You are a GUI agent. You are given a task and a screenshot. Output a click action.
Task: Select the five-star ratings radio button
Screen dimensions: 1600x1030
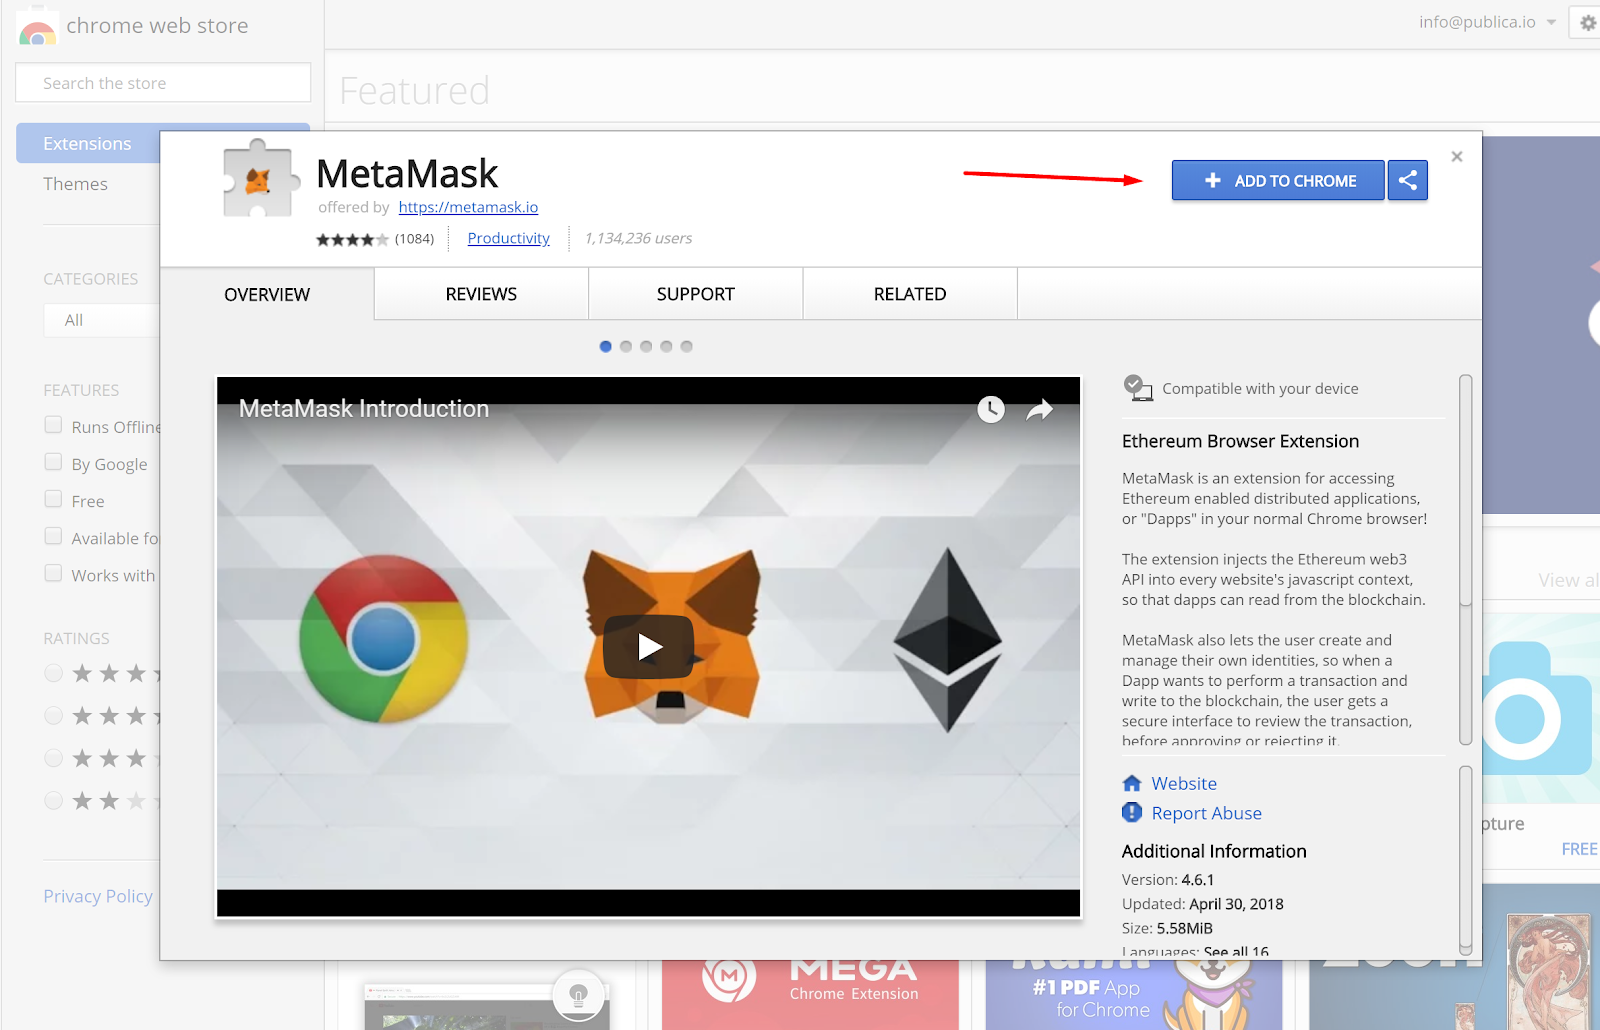[54, 673]
